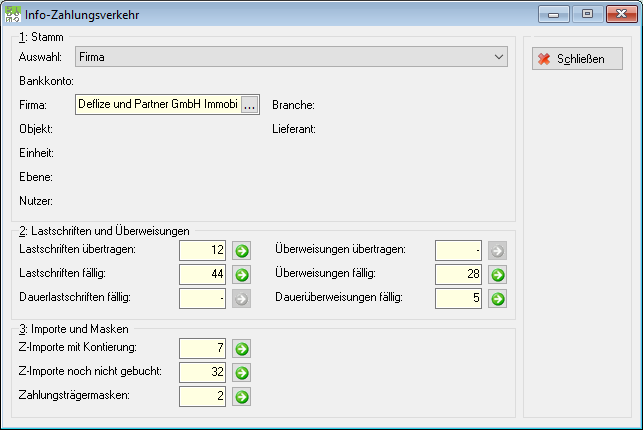The image size is (643, 430).
Task: Click the Info-Zahlungsverkehr title bar app icon
Action: 13,14
